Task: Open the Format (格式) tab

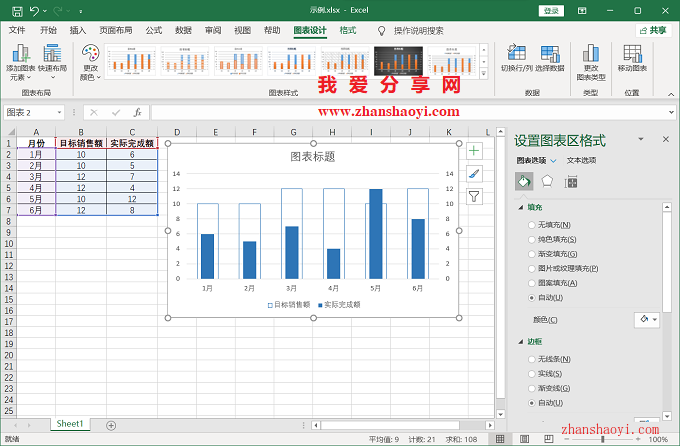Action: point(348,30)
